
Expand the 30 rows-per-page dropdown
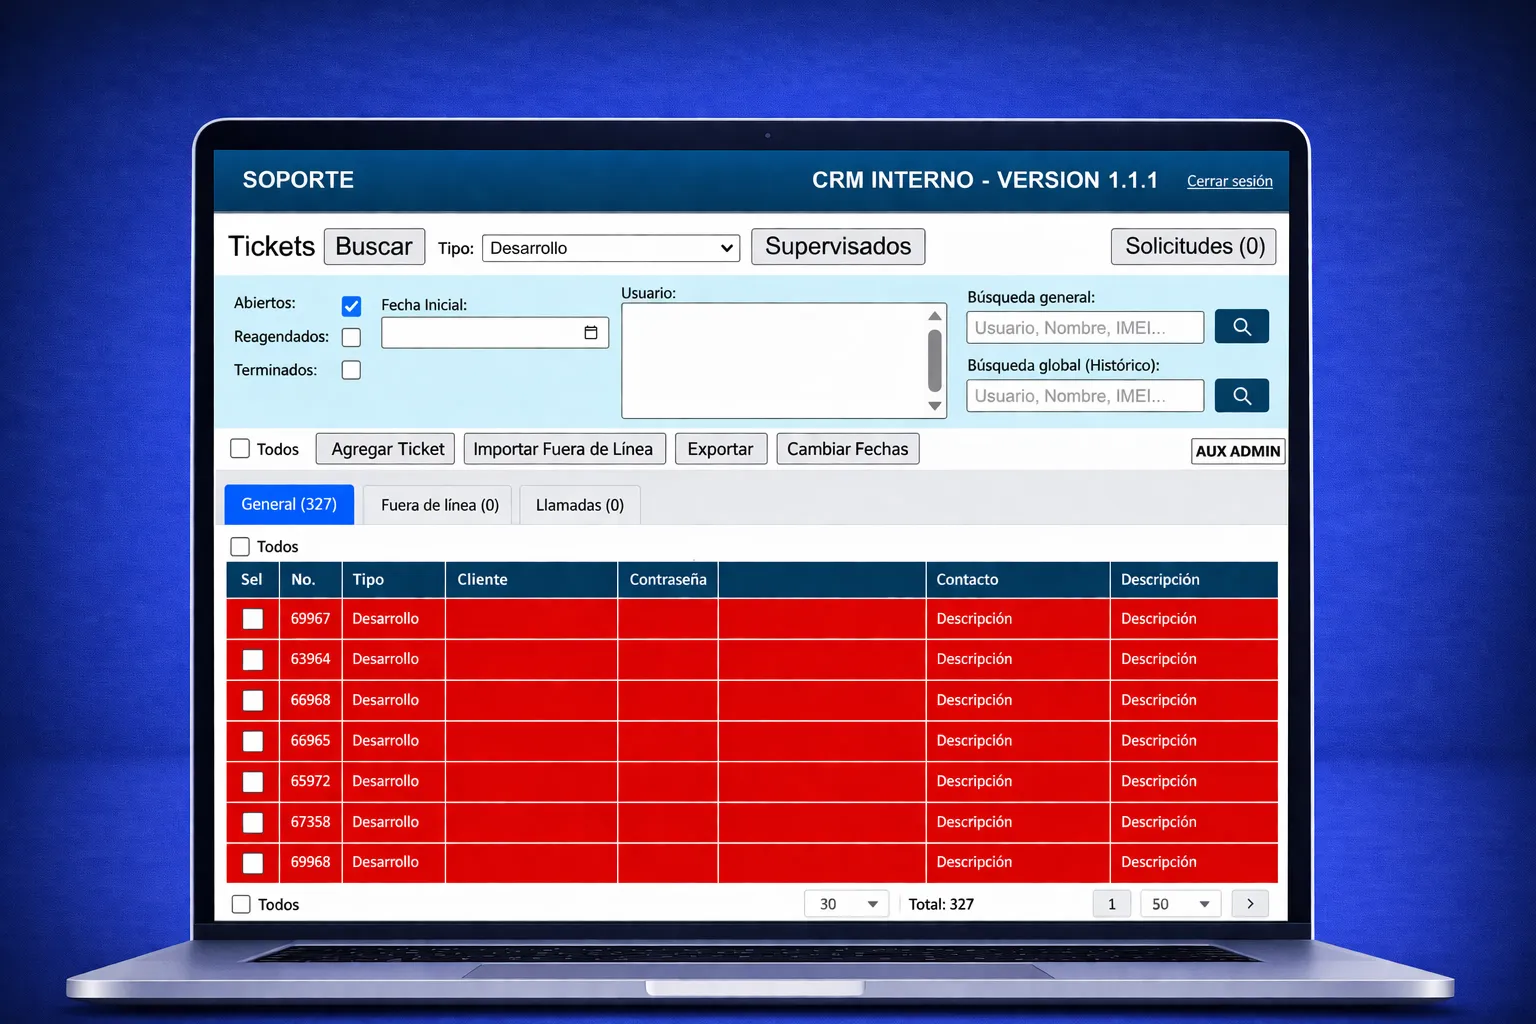tap(846, 904)
